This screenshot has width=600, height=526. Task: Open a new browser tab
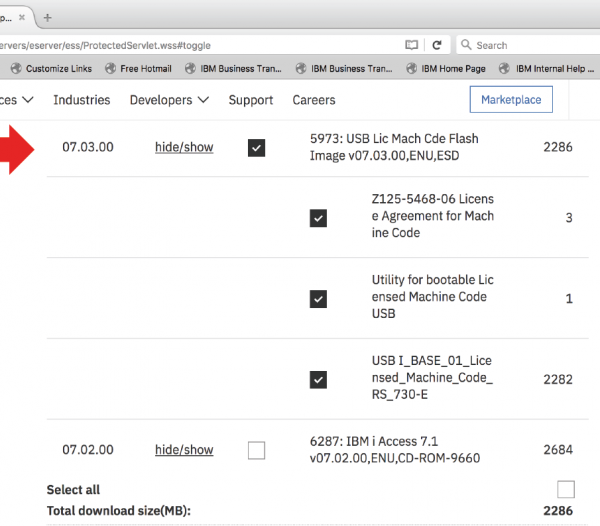pyautogui.click(x=47, y=18)
